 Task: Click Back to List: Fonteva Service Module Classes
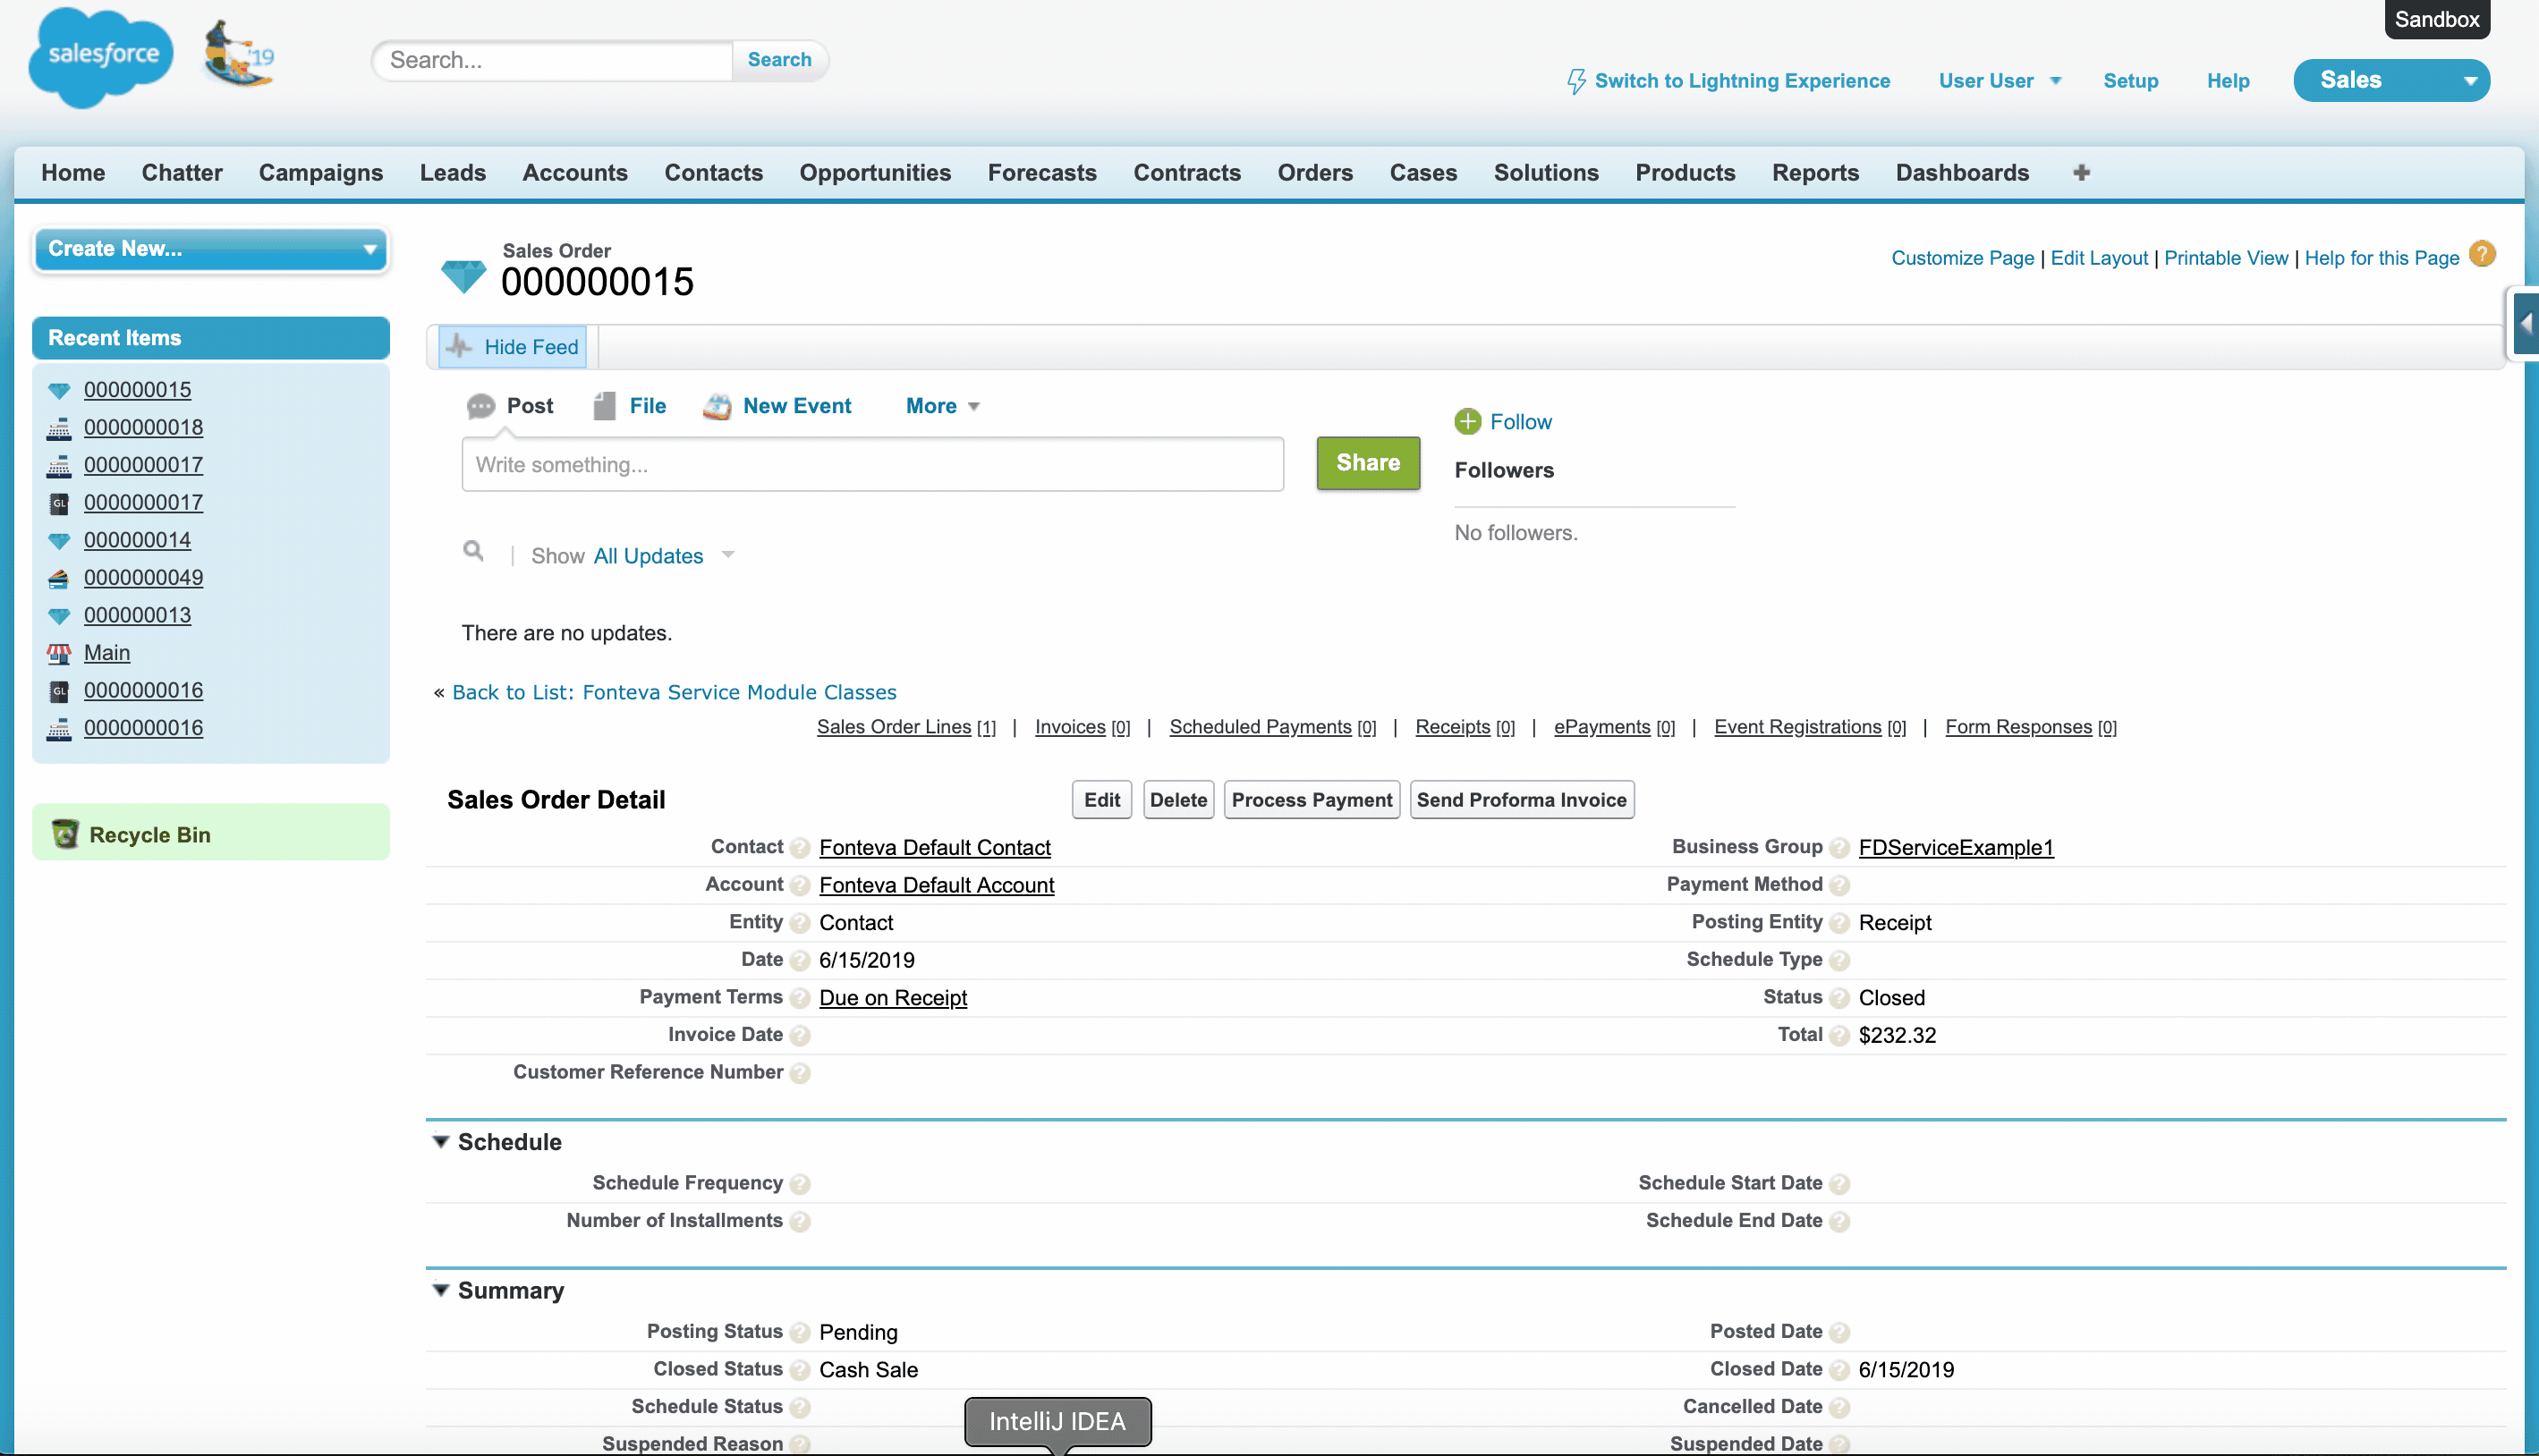[674, 692]
